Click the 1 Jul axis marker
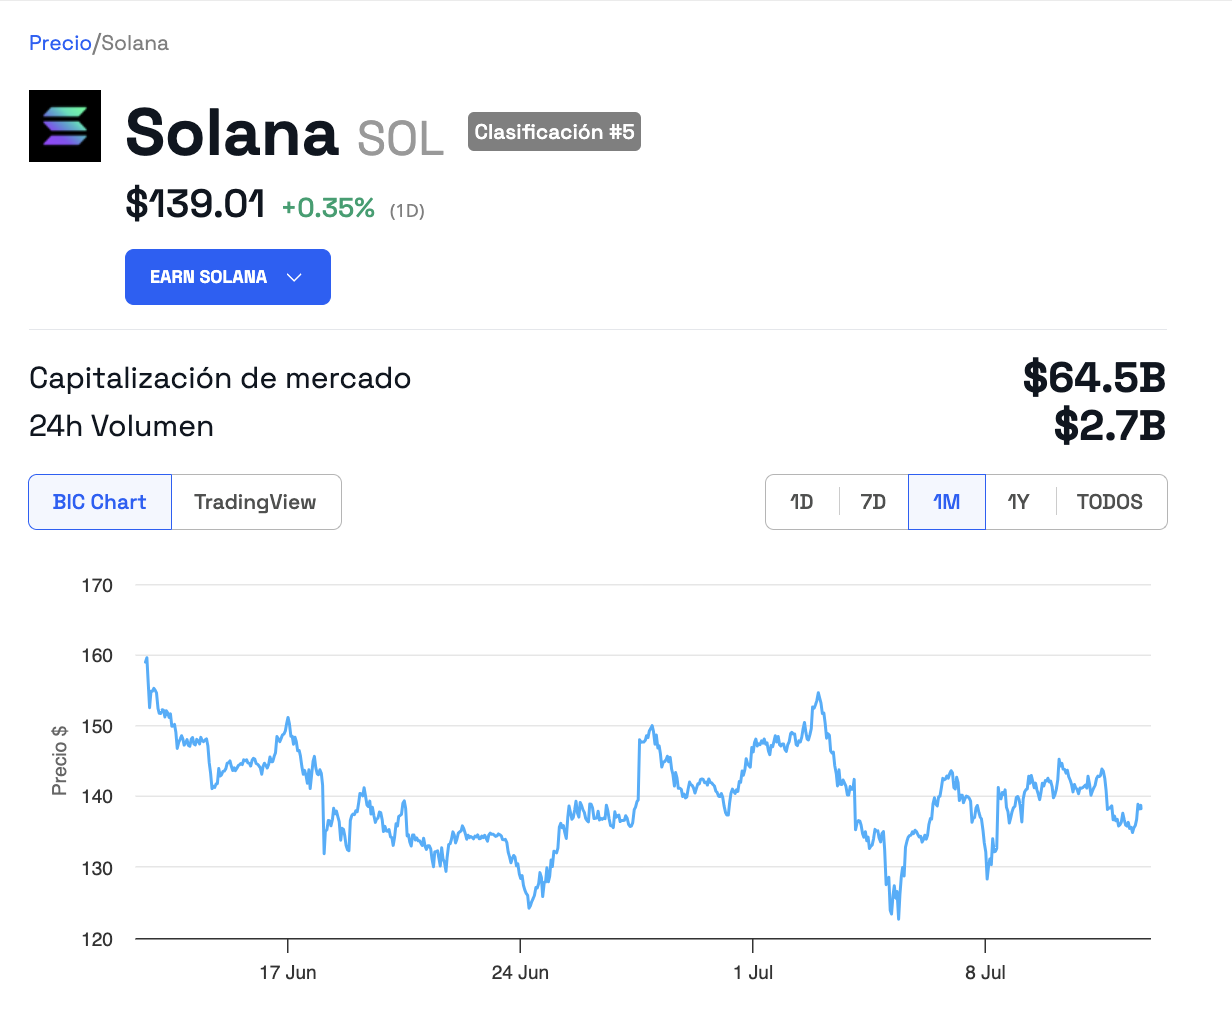This screenshot has height=1020, width=1232. [x=753, y=972]
